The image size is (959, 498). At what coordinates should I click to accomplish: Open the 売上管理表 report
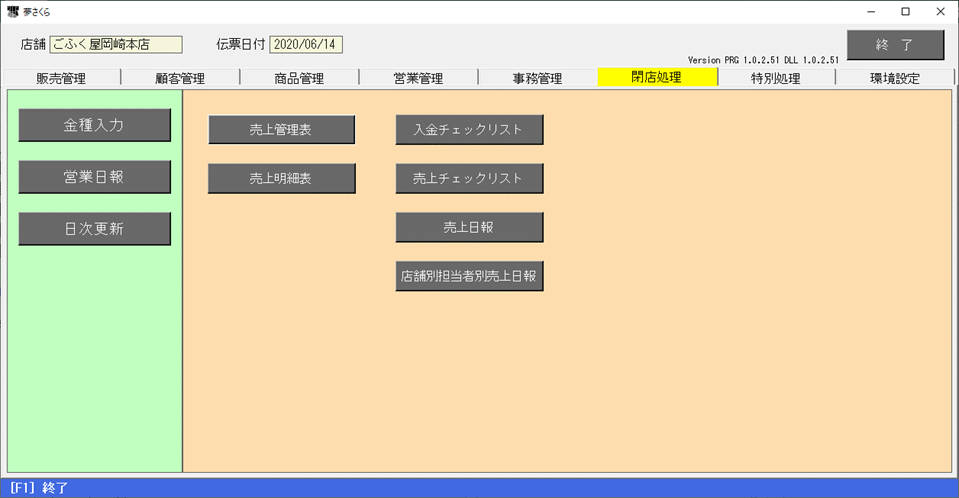[x=281, y=129]
